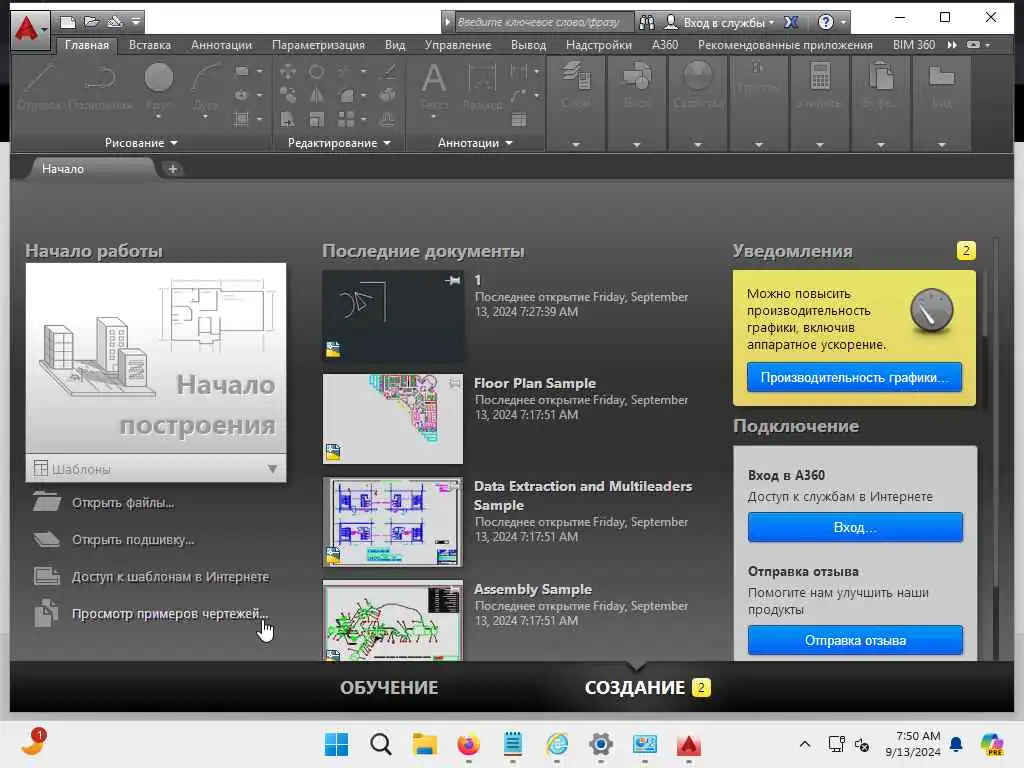Image resolution: width=1024 pixels, height=768 pixels.
Task: Expand the Layers panel bottom arrow
Action: pyautogui.click(x=575, y=144)
